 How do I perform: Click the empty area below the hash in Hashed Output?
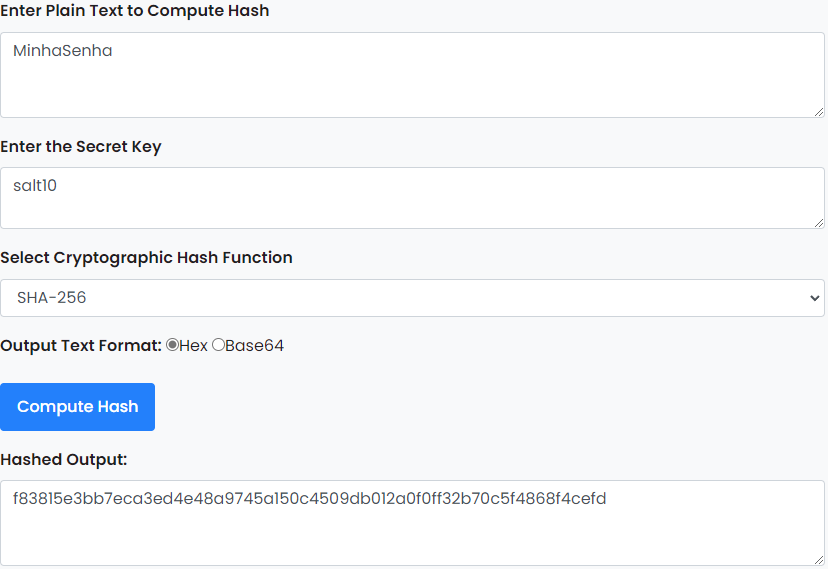[x=412, y=538]
